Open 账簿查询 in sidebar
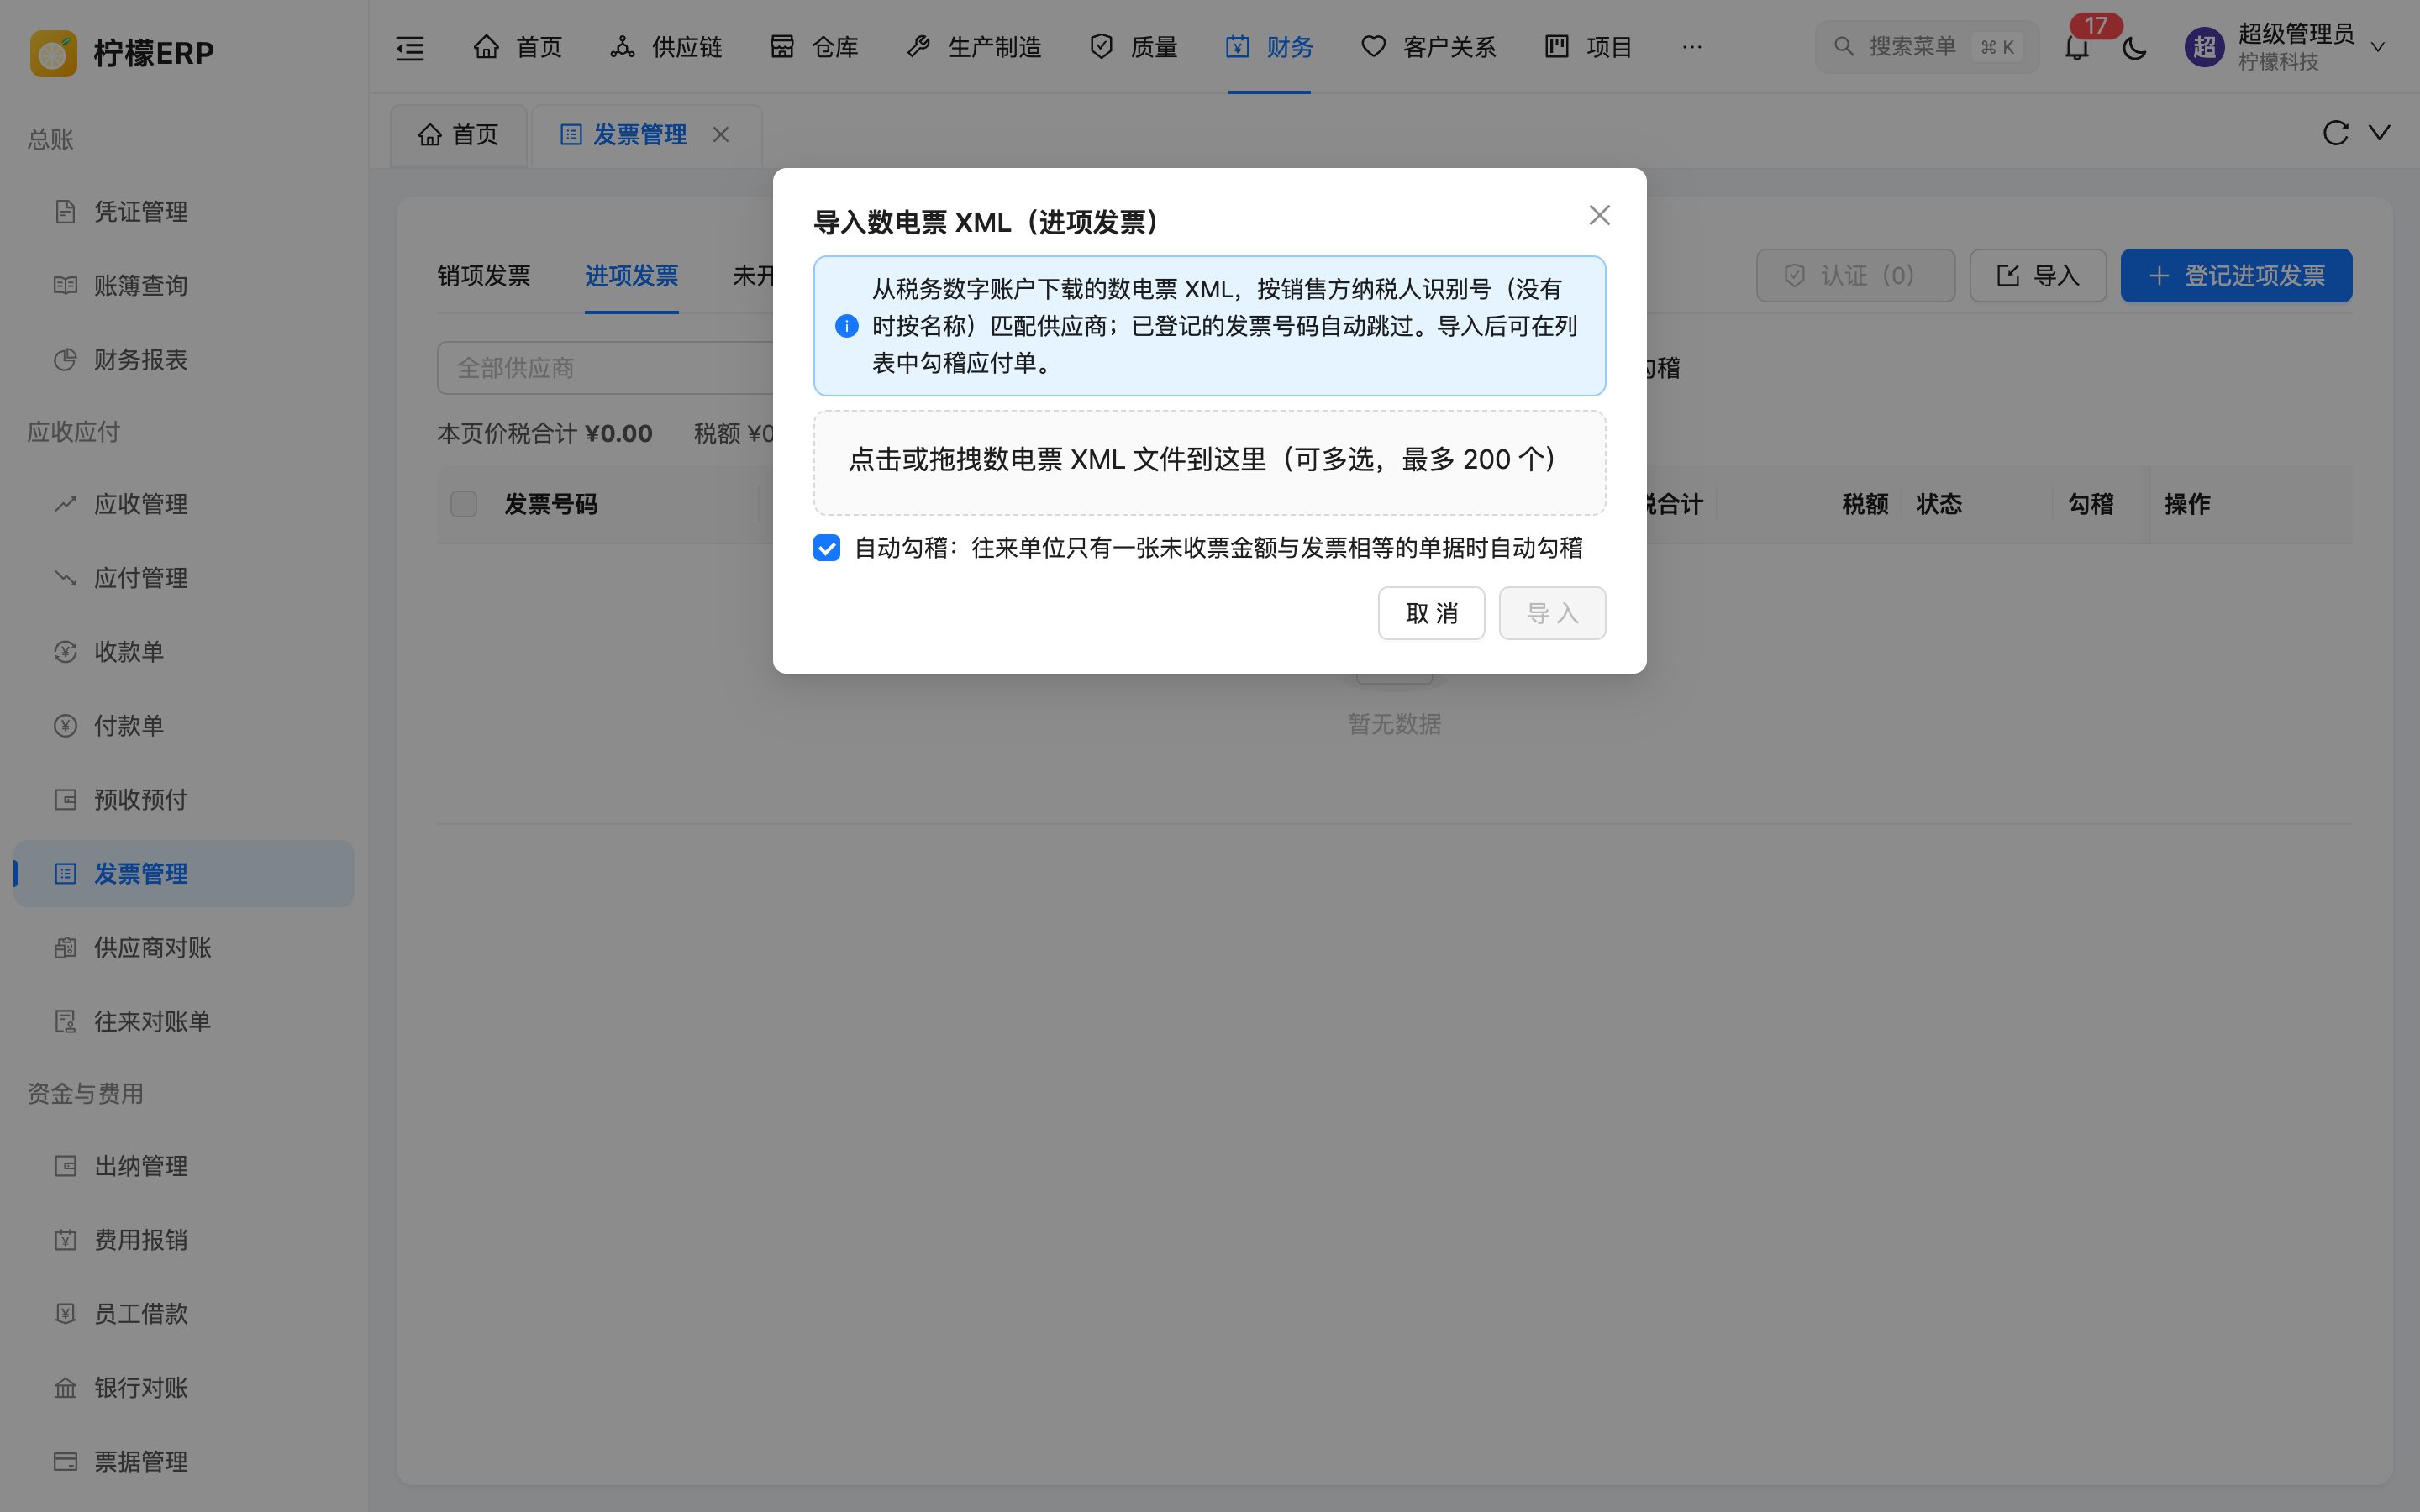Screen dimensions: 2420x1512 tap(184, 286)
